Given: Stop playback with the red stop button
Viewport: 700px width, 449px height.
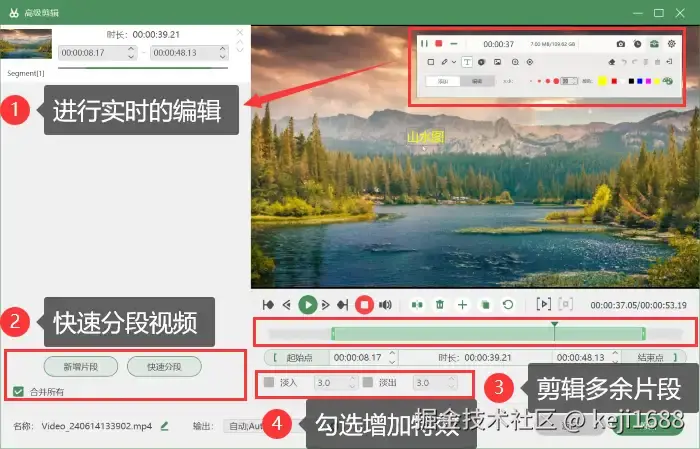Looking at the screenshot, I should [x=364, y=305].
